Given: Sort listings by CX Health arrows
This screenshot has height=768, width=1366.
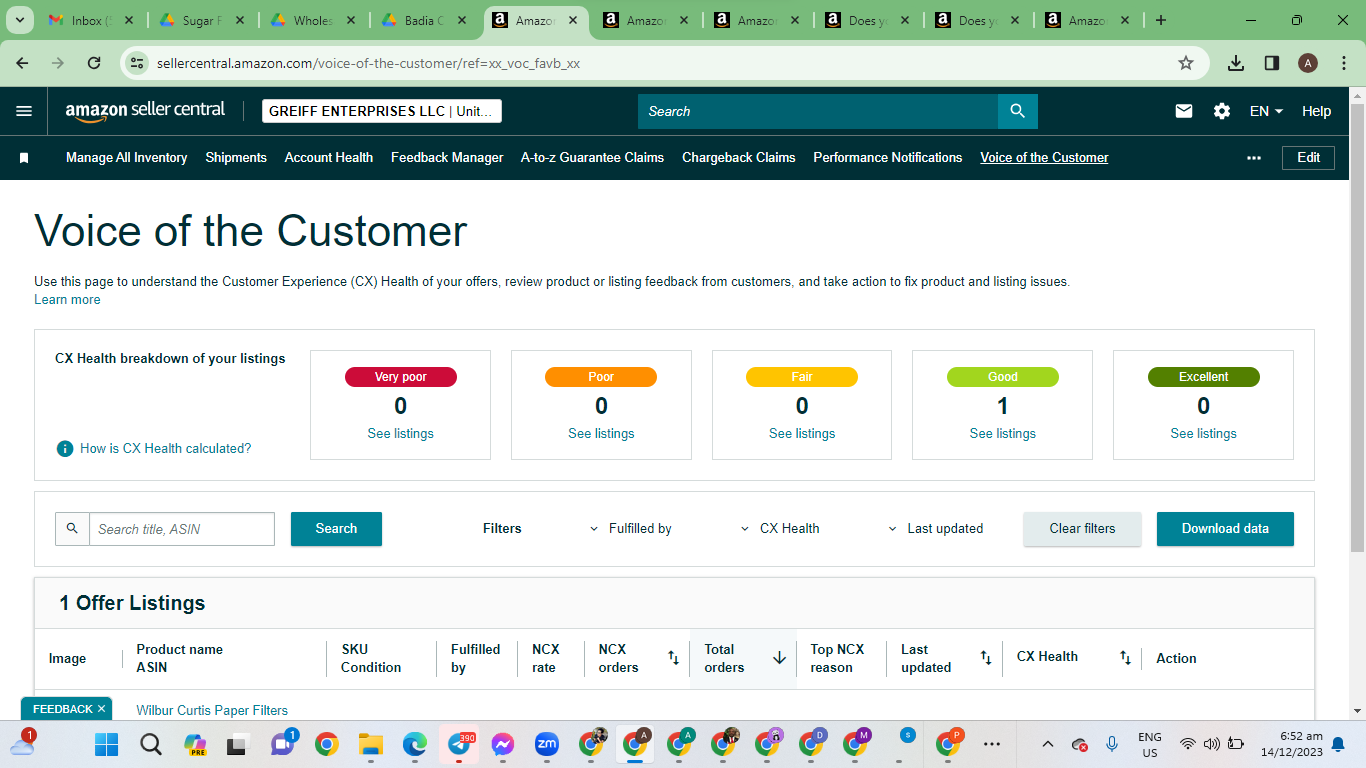Looking at the screenshot, I should click(1125, 658).
